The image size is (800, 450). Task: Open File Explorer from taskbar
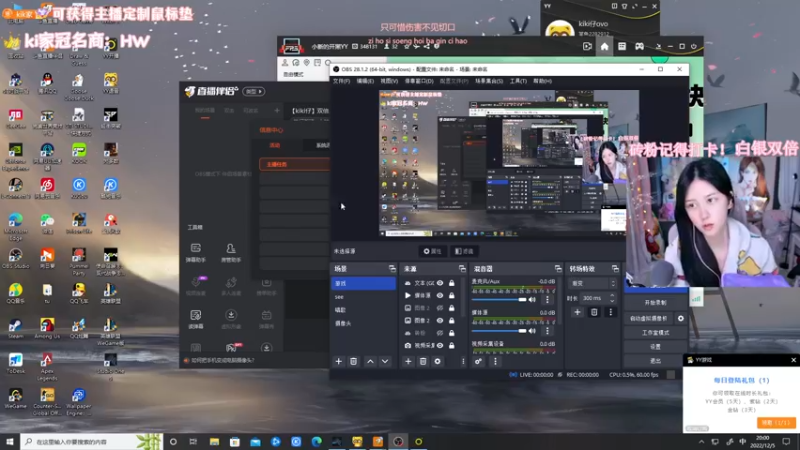[214, 441]
